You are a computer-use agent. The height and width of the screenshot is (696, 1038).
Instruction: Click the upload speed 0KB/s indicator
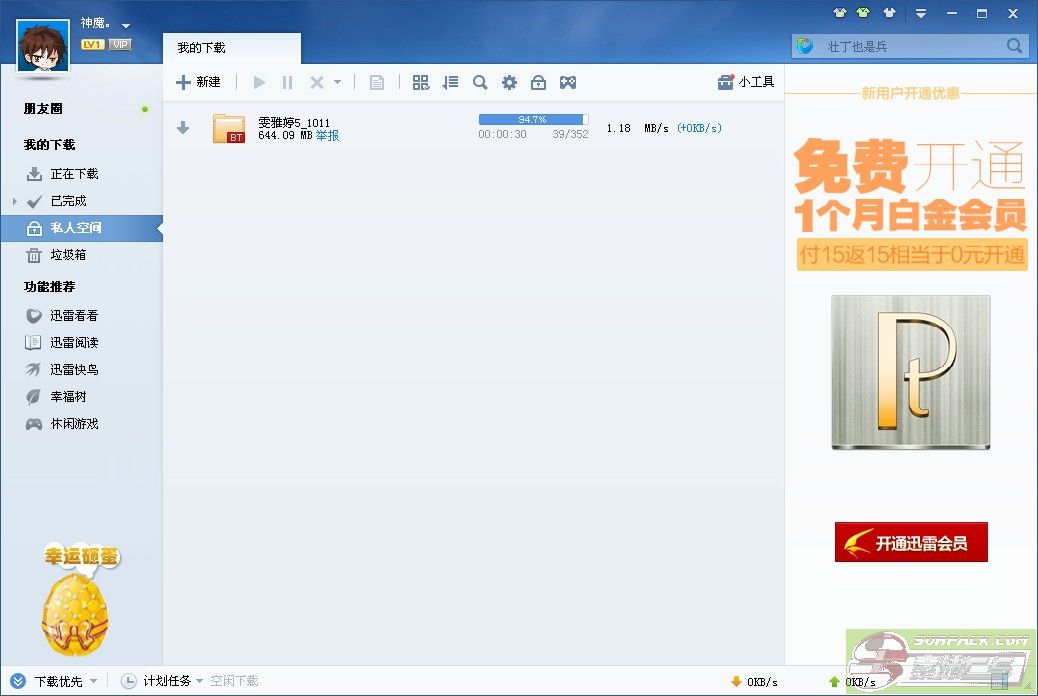tap(852, 681)
